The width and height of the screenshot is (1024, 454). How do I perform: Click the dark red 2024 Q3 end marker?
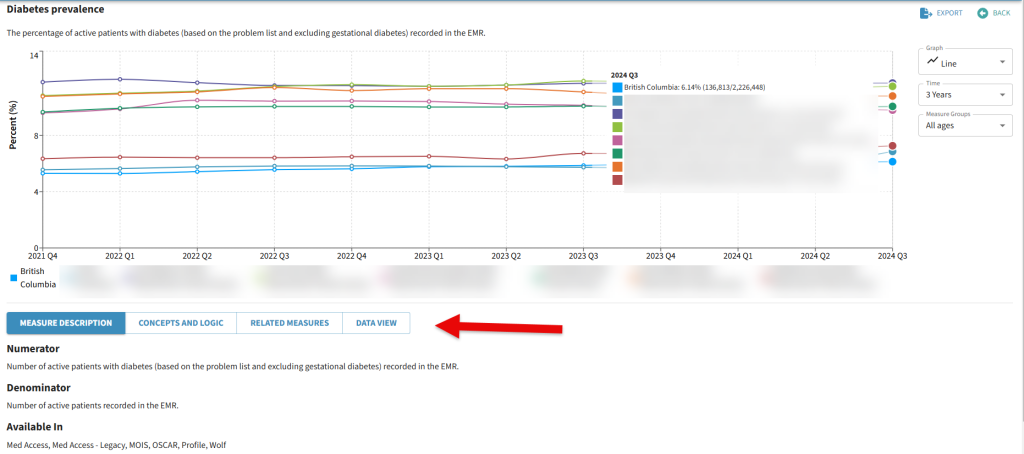pos(892,146)
